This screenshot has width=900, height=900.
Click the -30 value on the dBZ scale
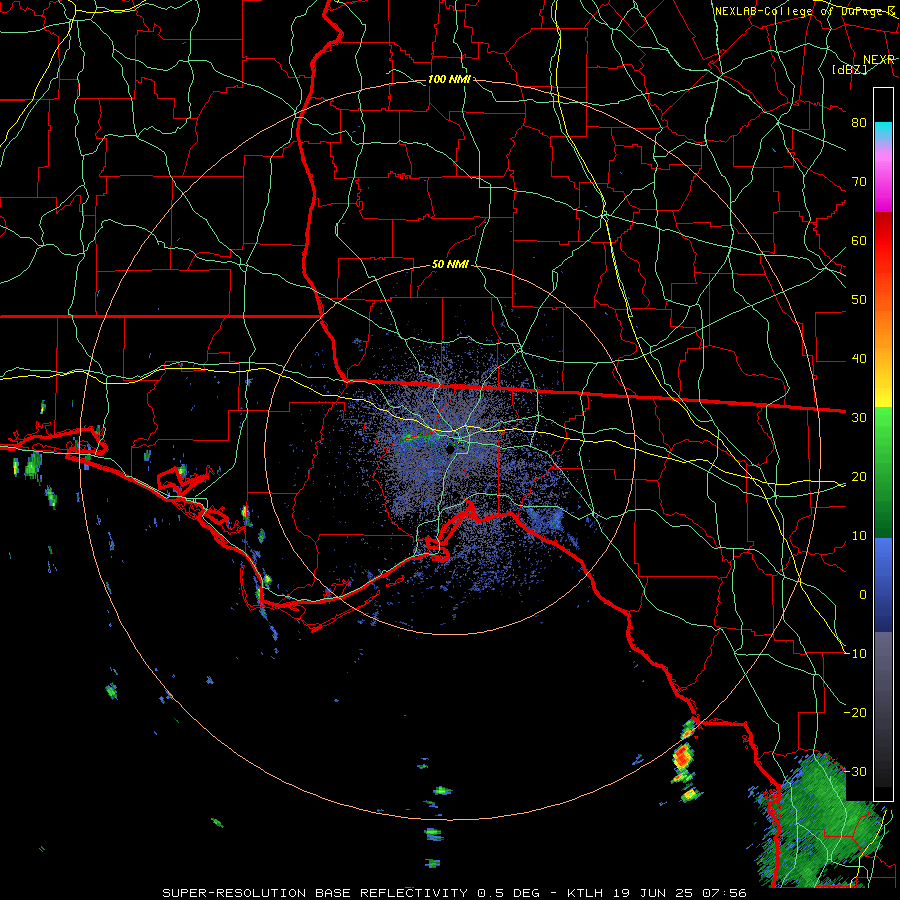[x=855, y=771]
